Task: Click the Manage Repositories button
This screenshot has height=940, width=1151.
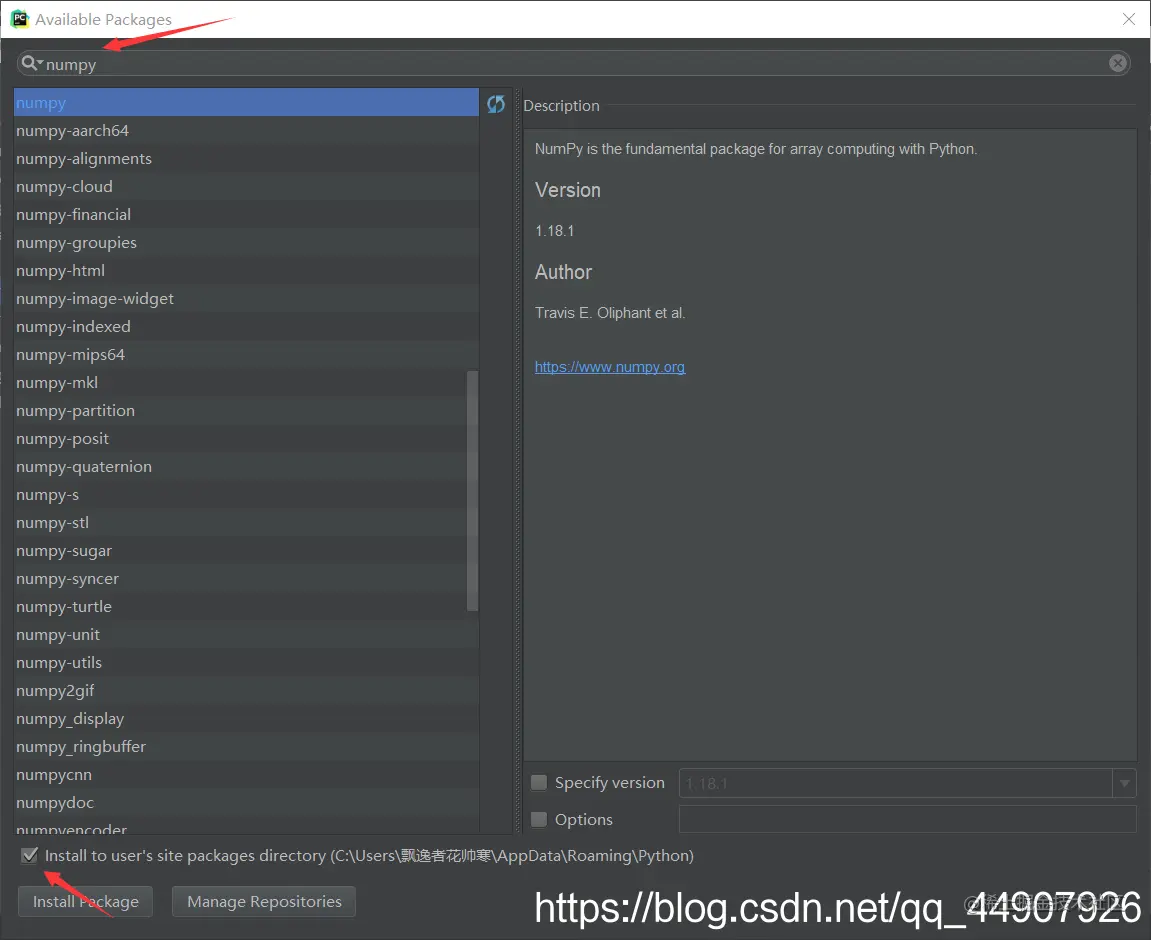Action: (x=264, y=901)
